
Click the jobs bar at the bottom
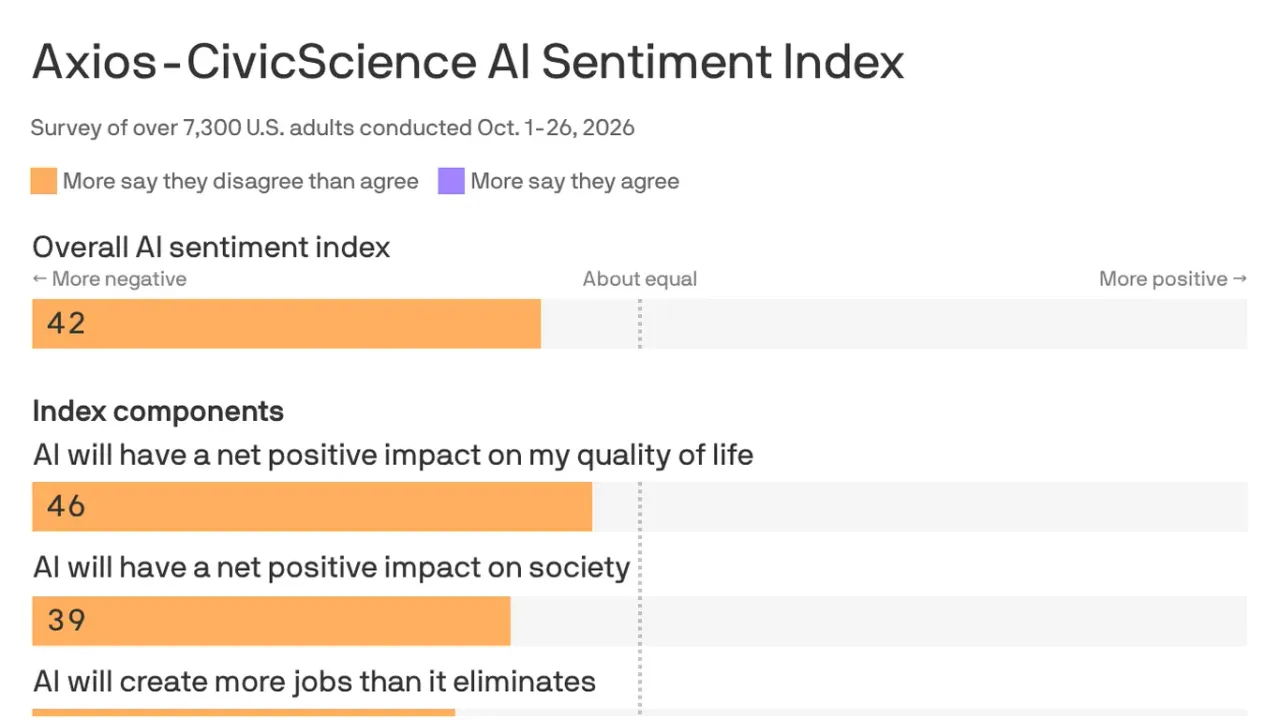pyautogui.click(x=243, y=713)
